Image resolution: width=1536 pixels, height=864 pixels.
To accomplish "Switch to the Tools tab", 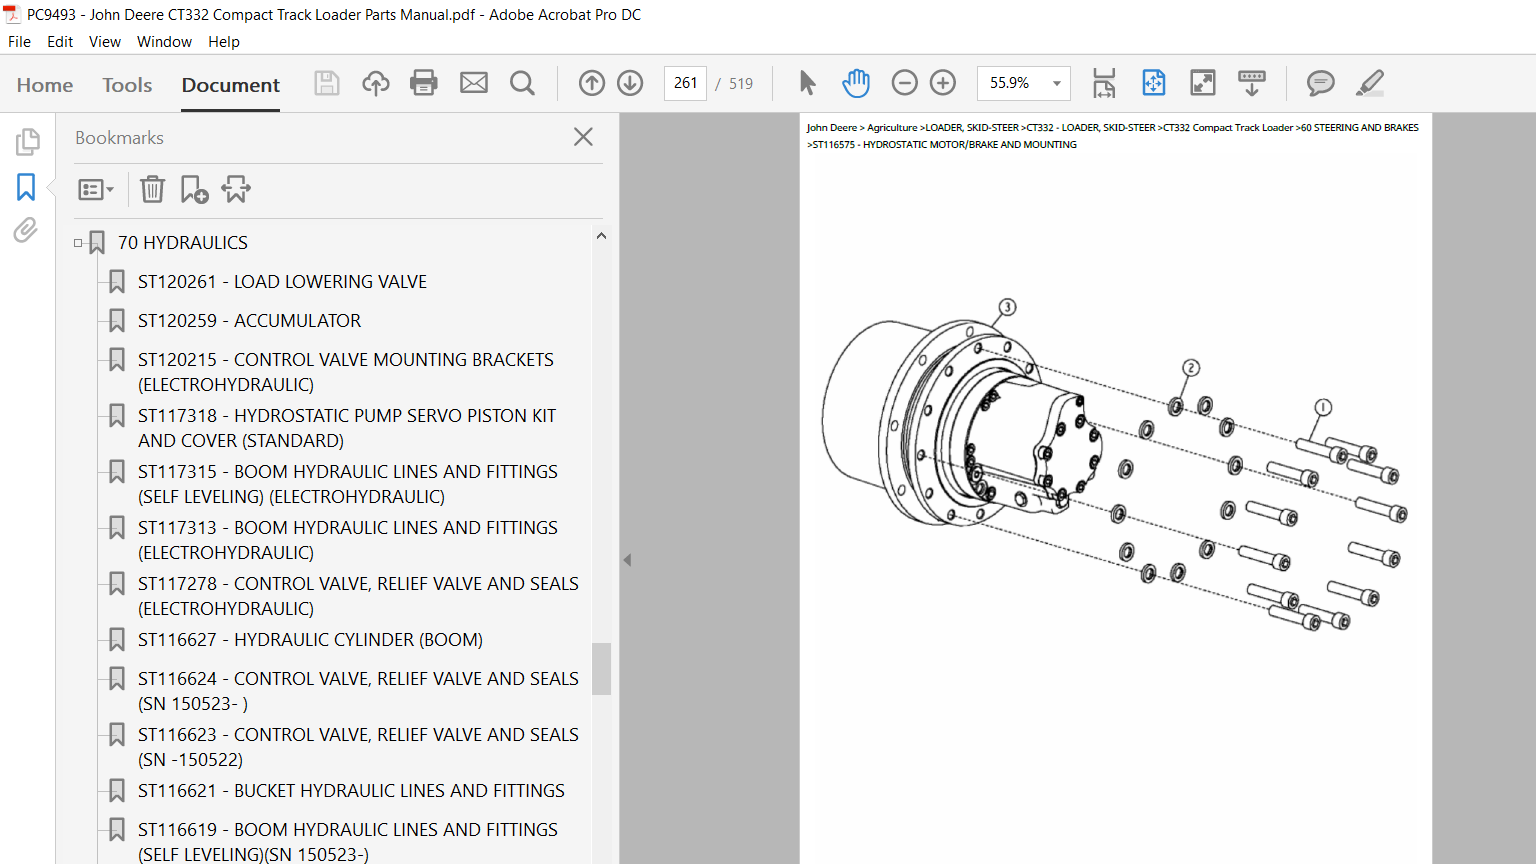I will (x=127, y=85).
